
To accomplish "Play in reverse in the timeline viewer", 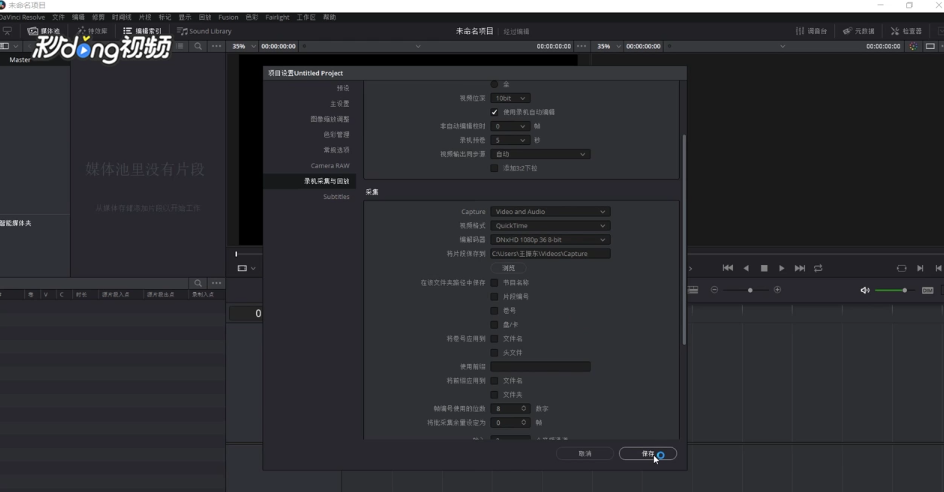I will 746,268.
